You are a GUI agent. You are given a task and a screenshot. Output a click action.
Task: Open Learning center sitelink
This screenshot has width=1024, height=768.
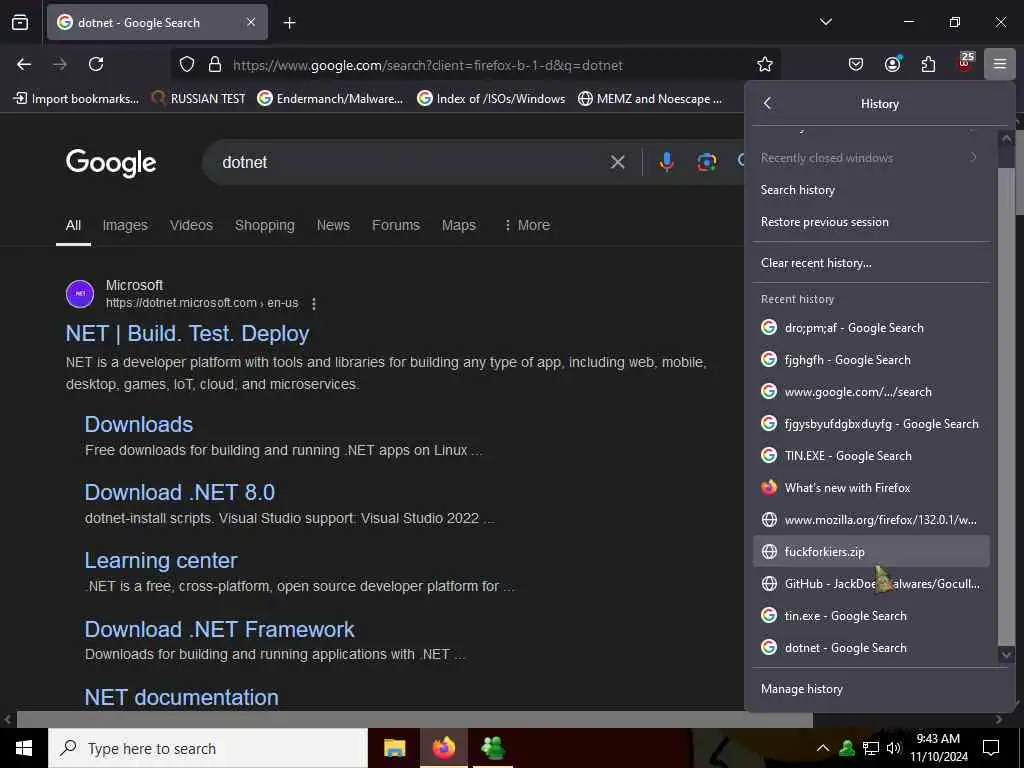(161, 560)
